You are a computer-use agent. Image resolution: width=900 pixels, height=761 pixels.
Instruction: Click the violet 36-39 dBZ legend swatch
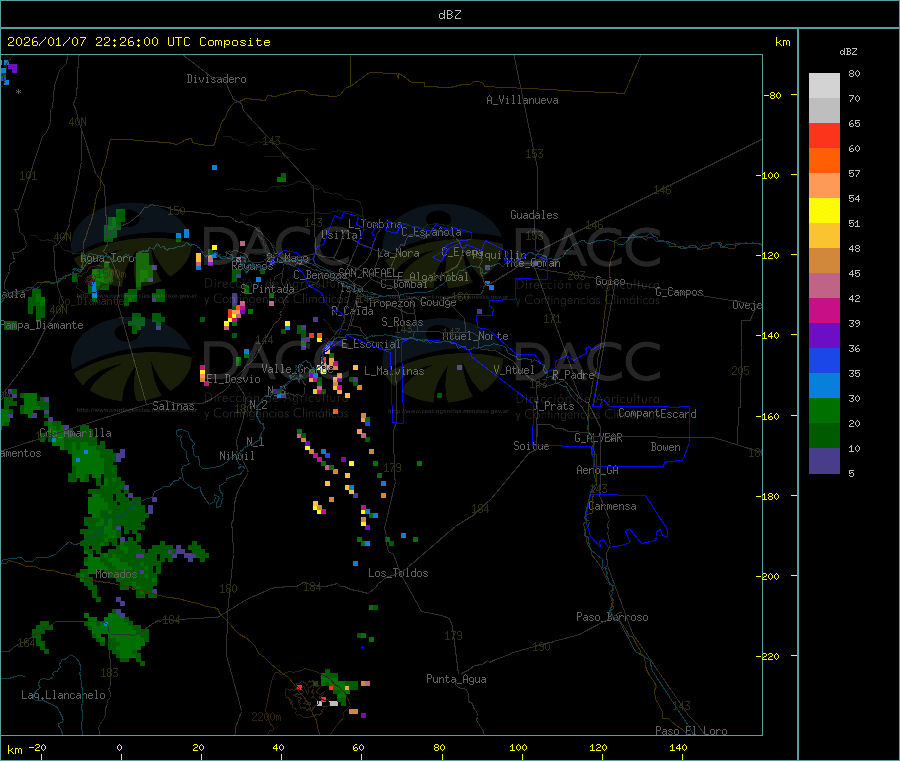(x=824, y=336)
